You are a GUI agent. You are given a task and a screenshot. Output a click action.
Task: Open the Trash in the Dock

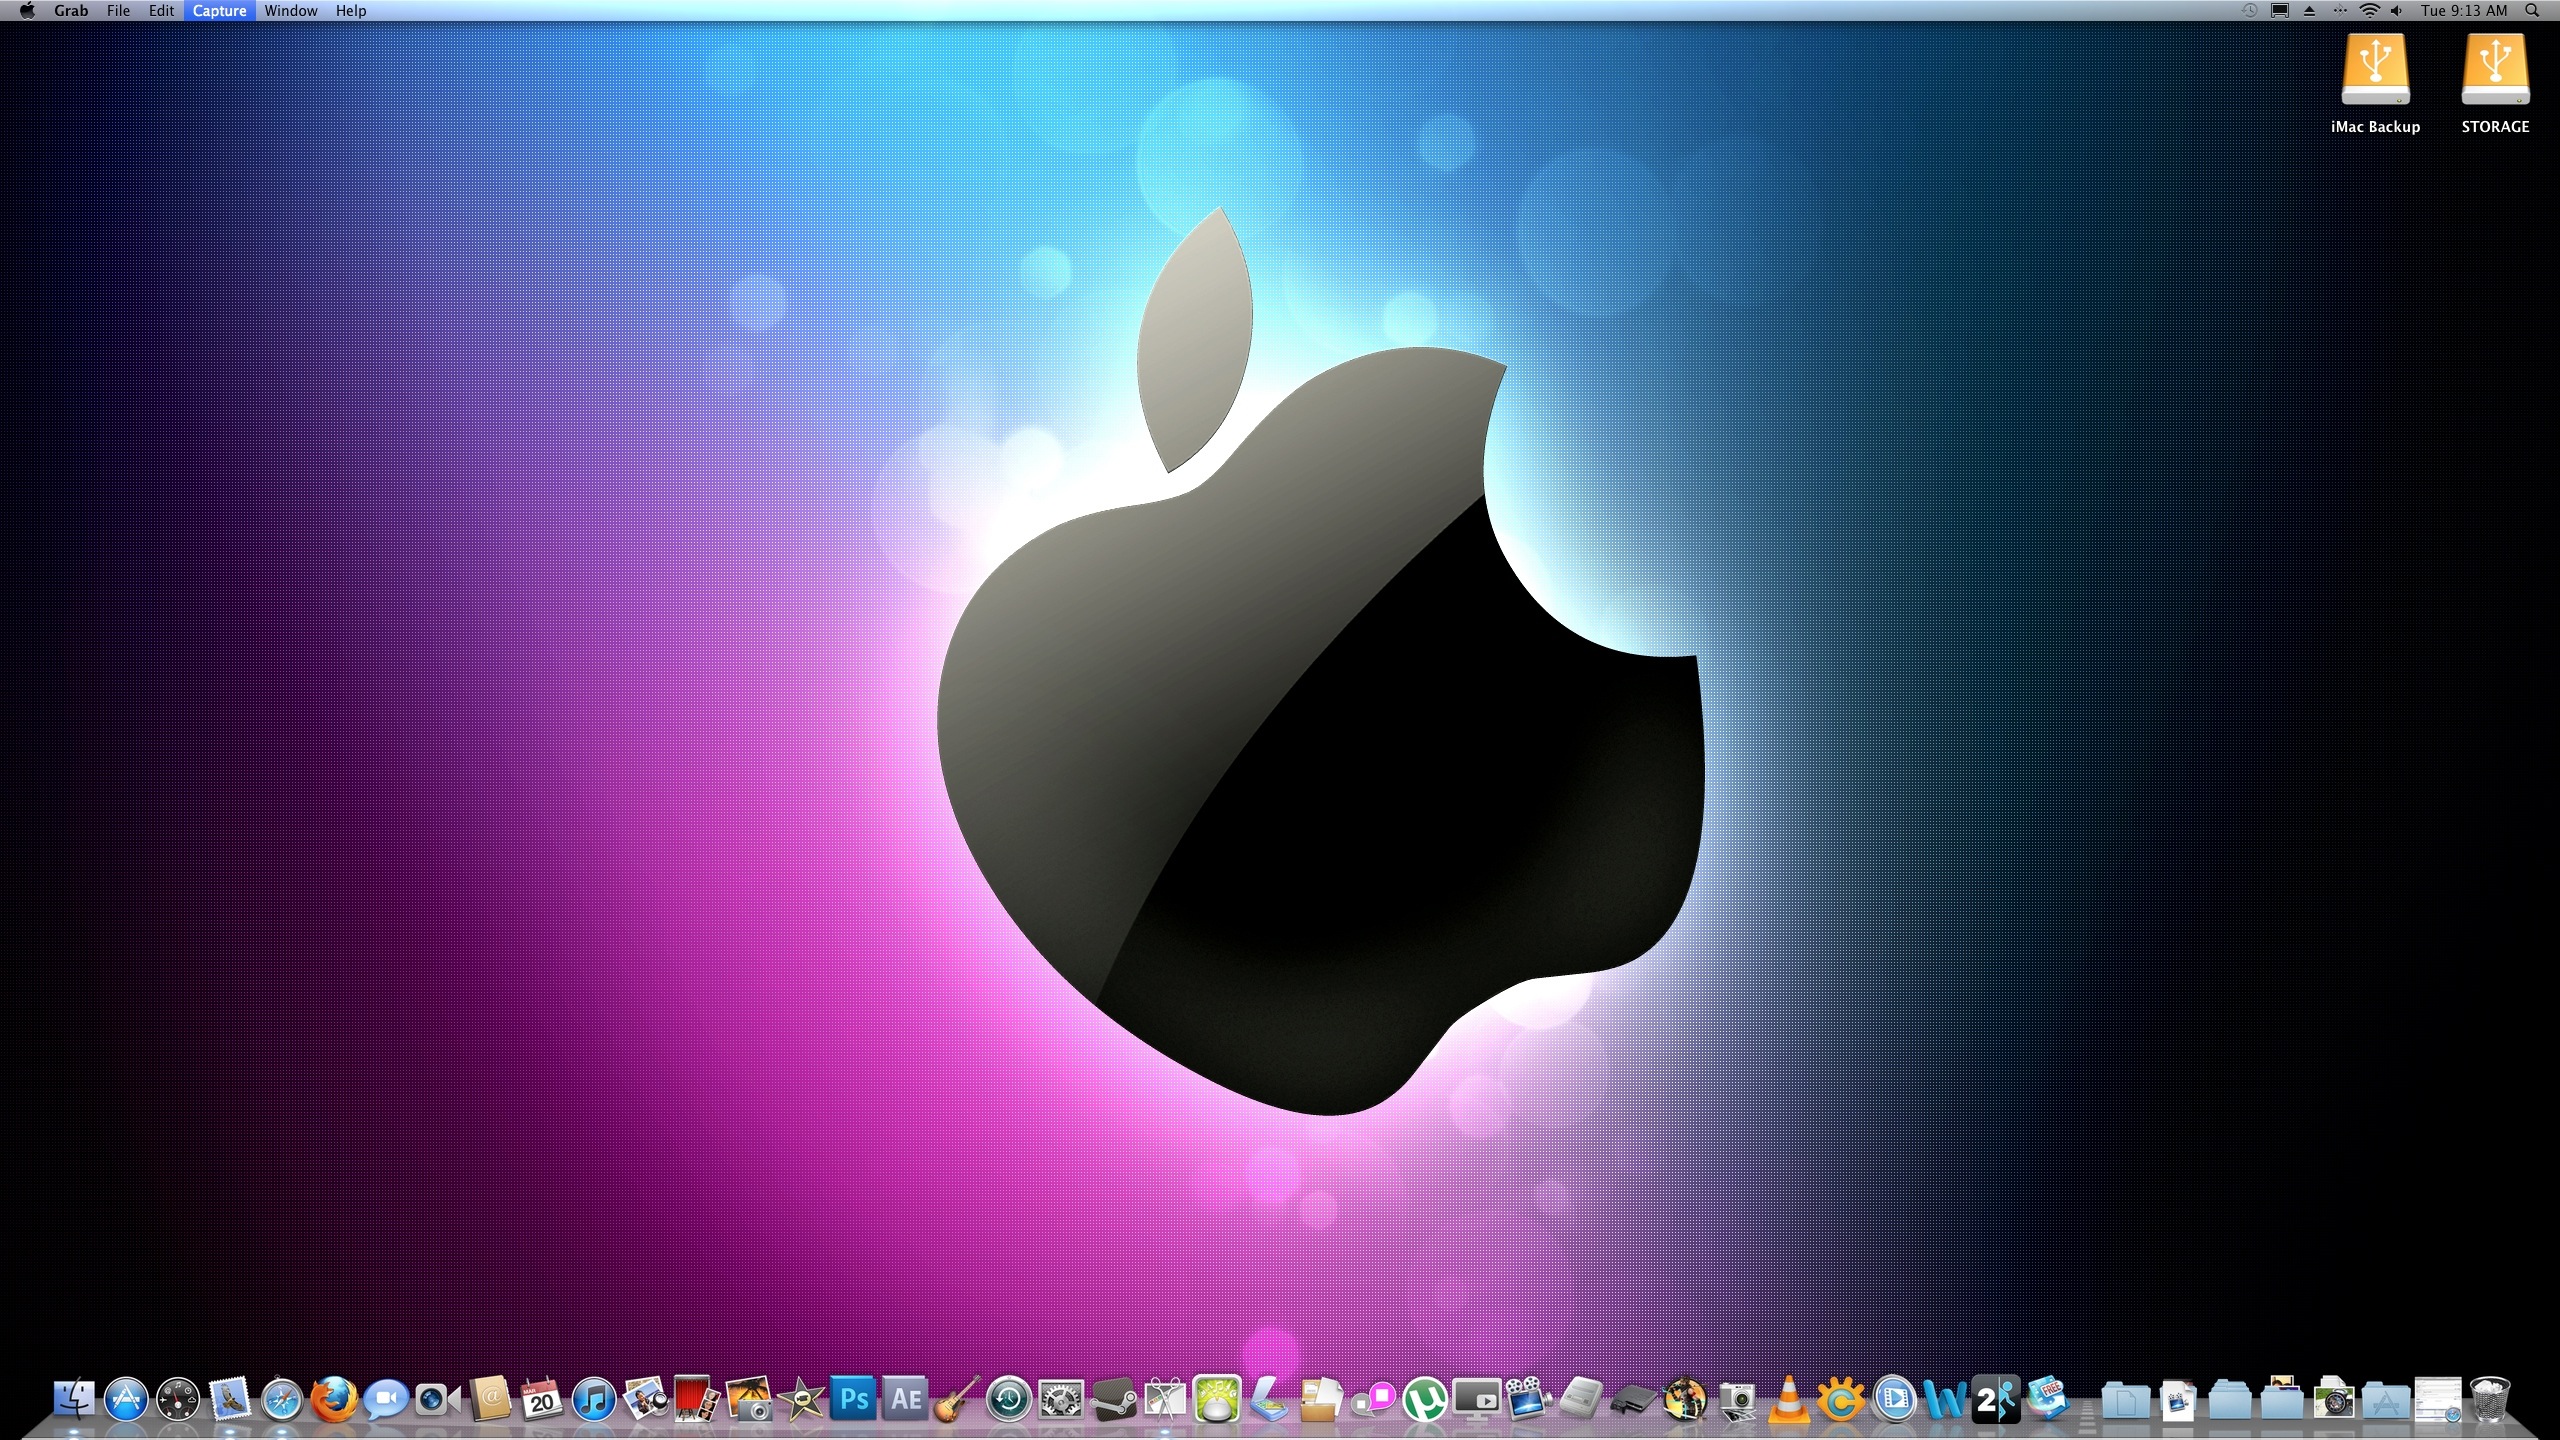(2490, 1399)
